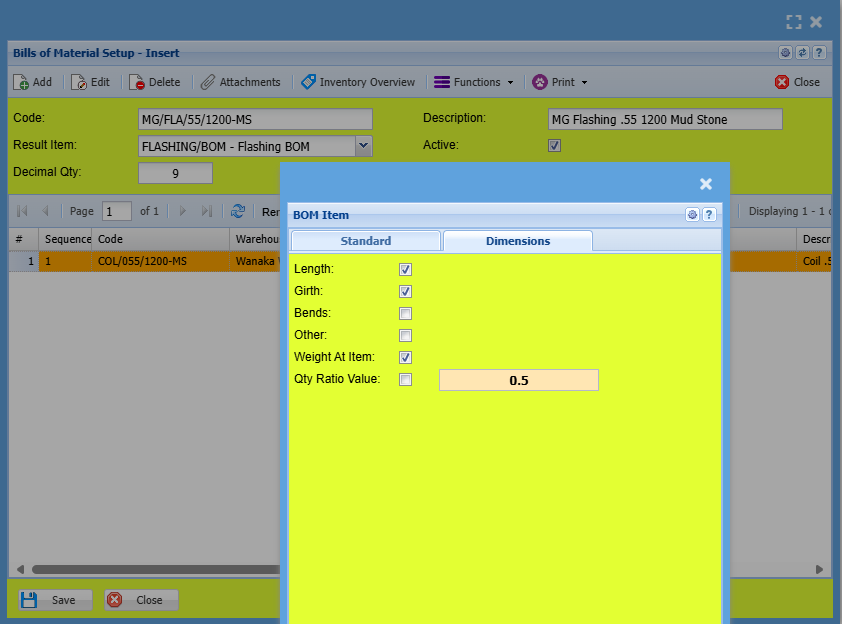The width and height of the screenshot is (842, 624).
Task: Click the Add toolbar icon
Action: click(x=21, y=82)
